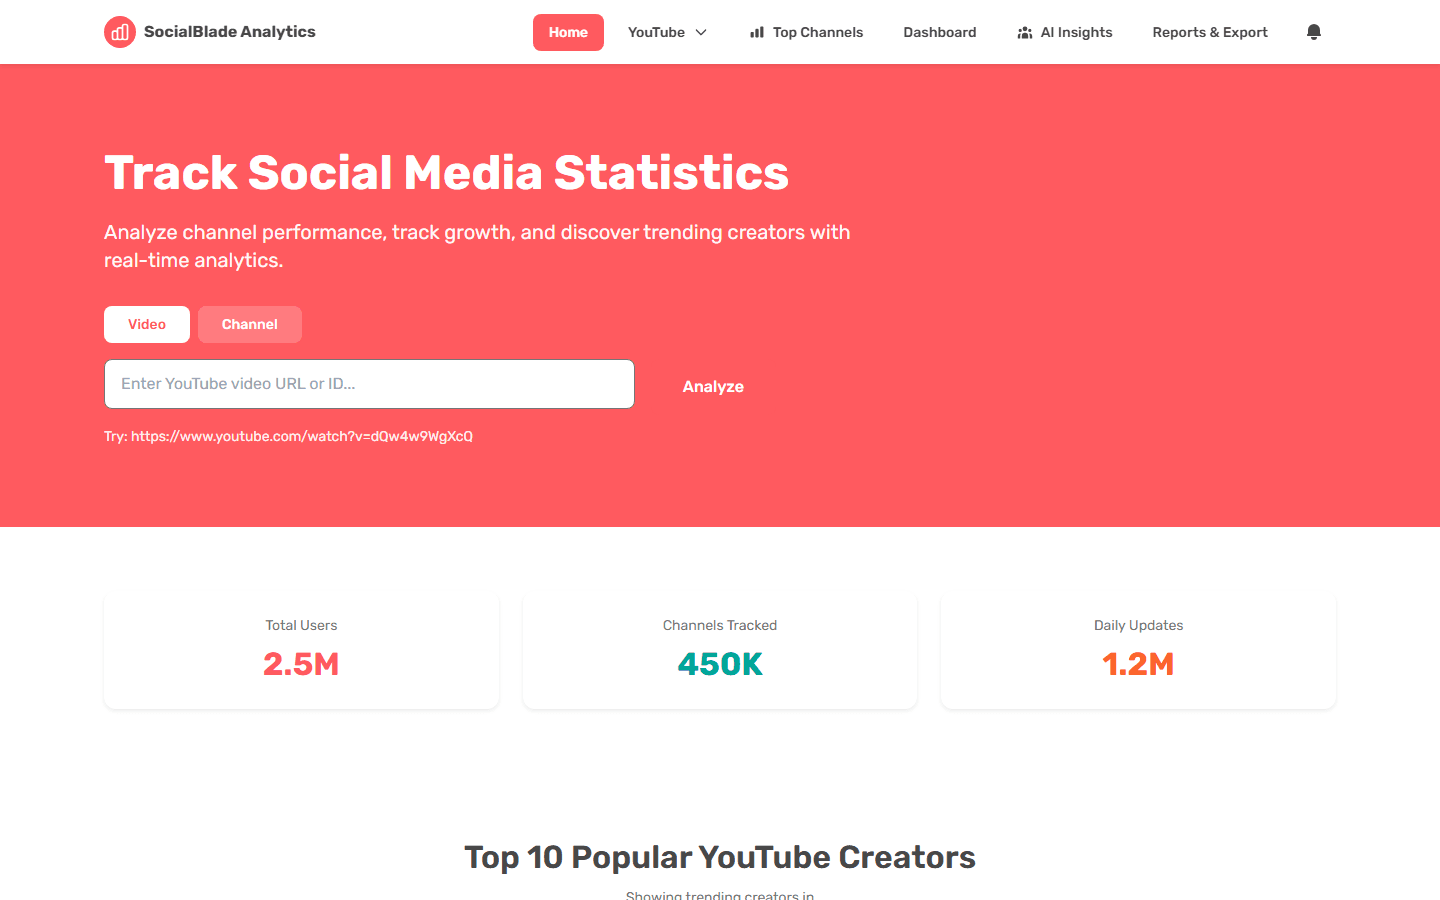
Task: Focus the video URL input field
Action: click(369, 384)
